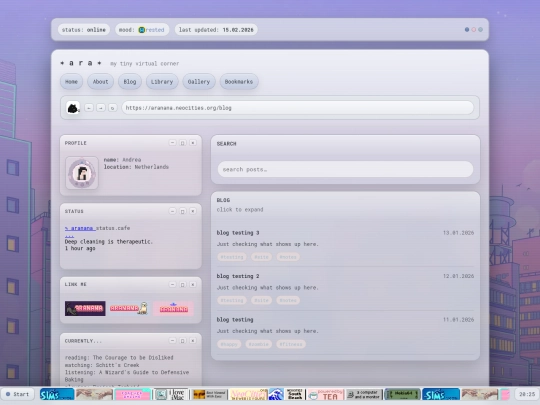Click the green Nokia taskbar badge

click(x=402, y=394)
